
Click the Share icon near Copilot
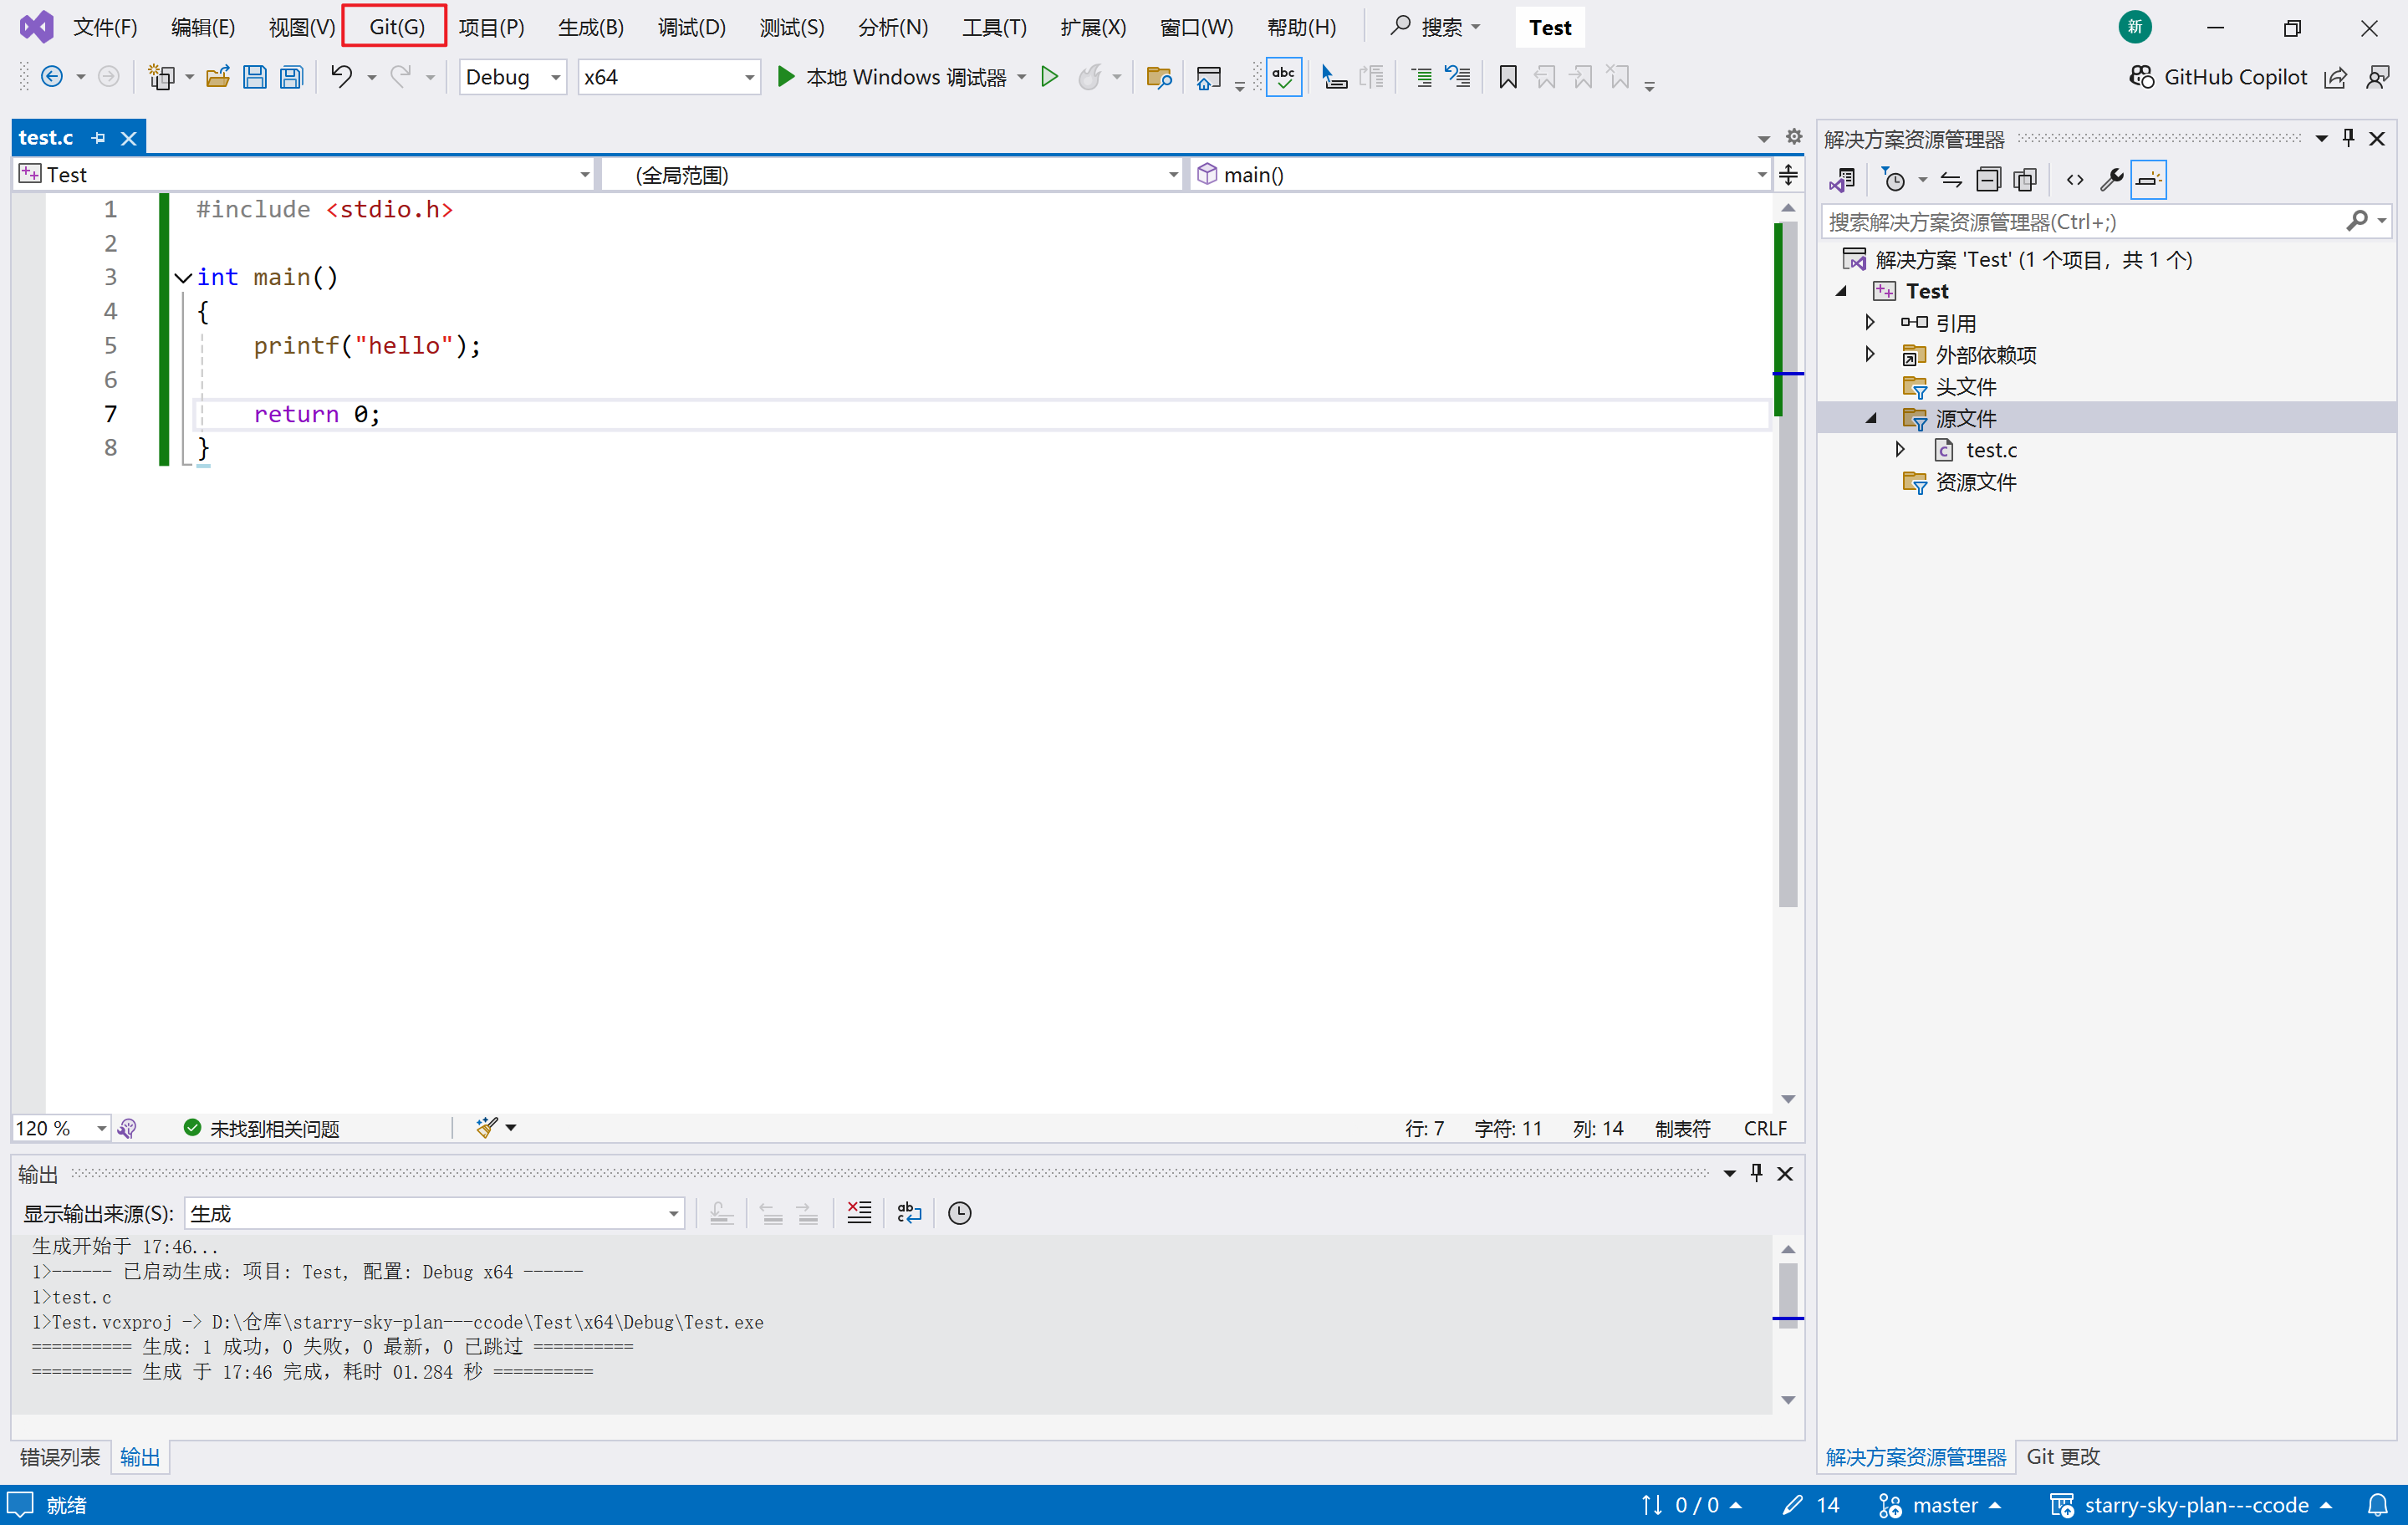2335,77
